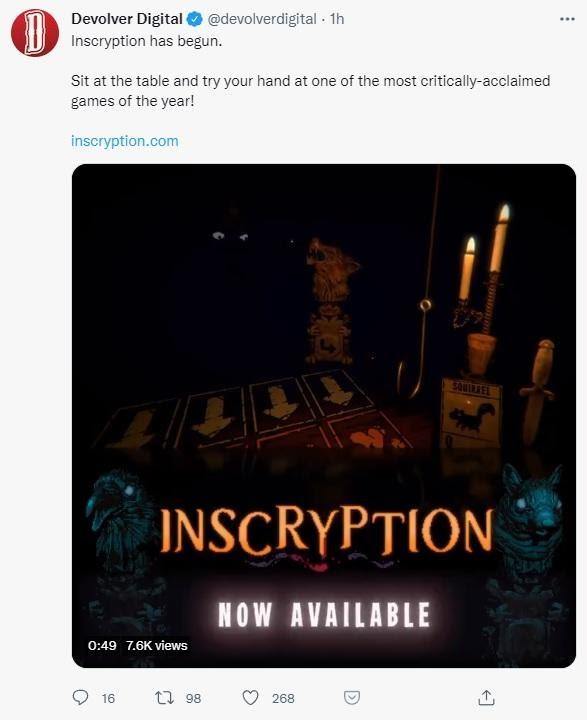Visit the inscryption.com link
This screenshot has height=720, width=587.
[124, 141]
